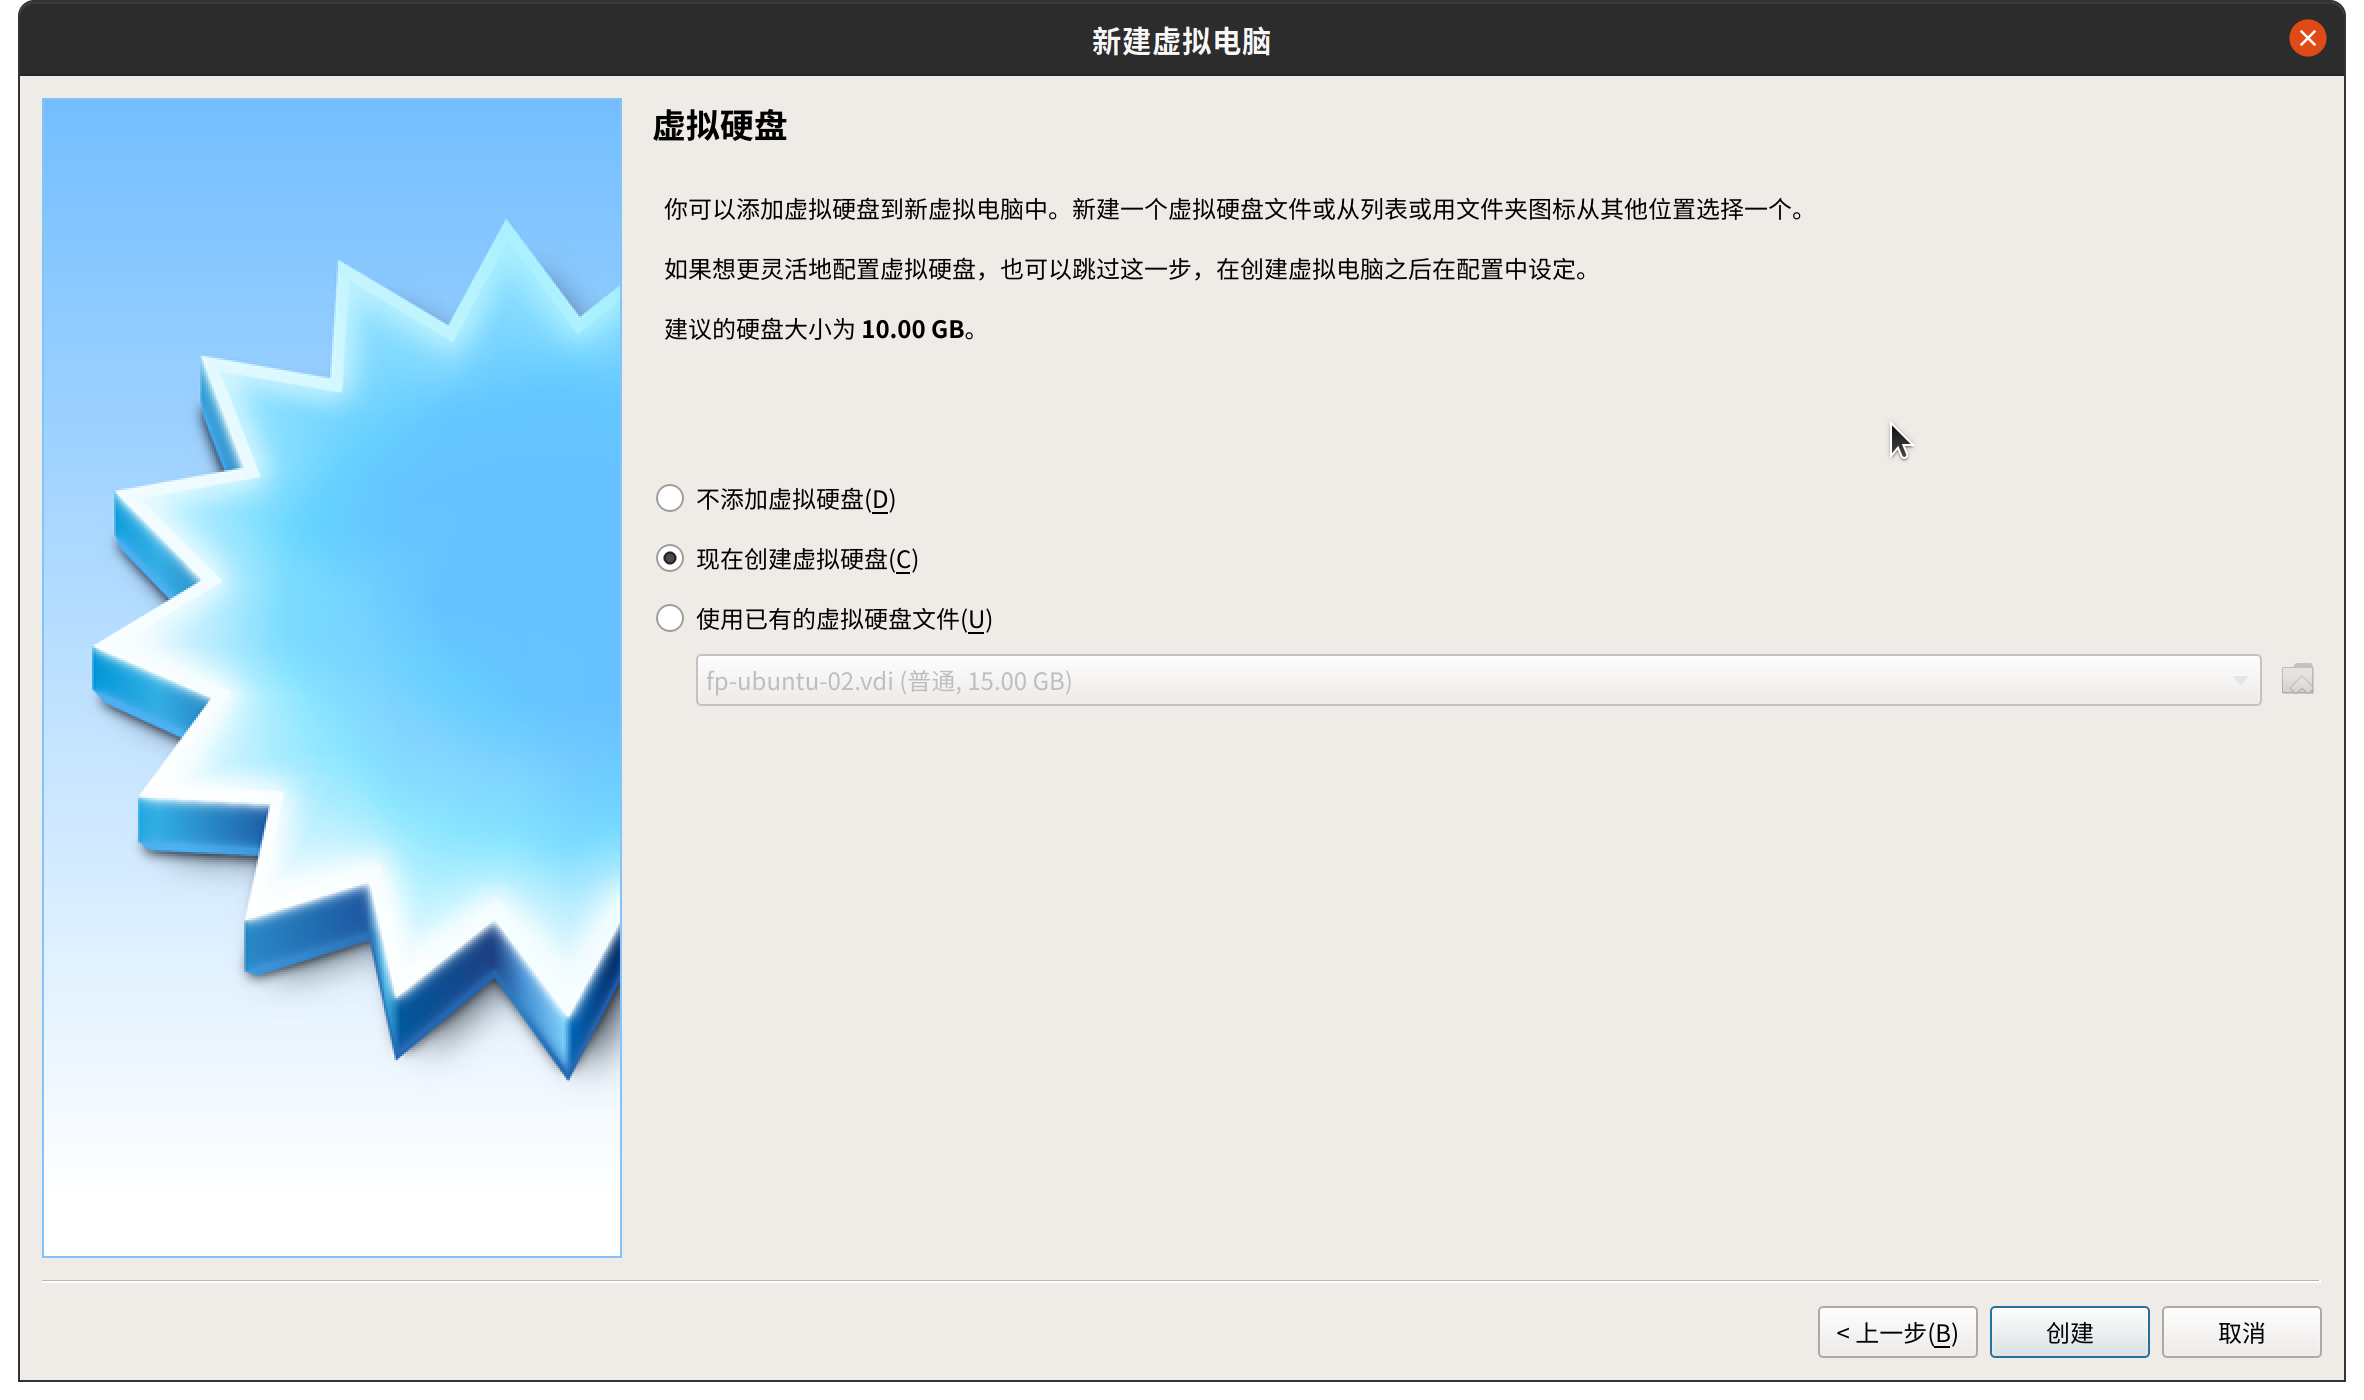Close the 新建虚拟电脑 dialog window
The image size is (2364, 1400).
[x=2307, y=39]
